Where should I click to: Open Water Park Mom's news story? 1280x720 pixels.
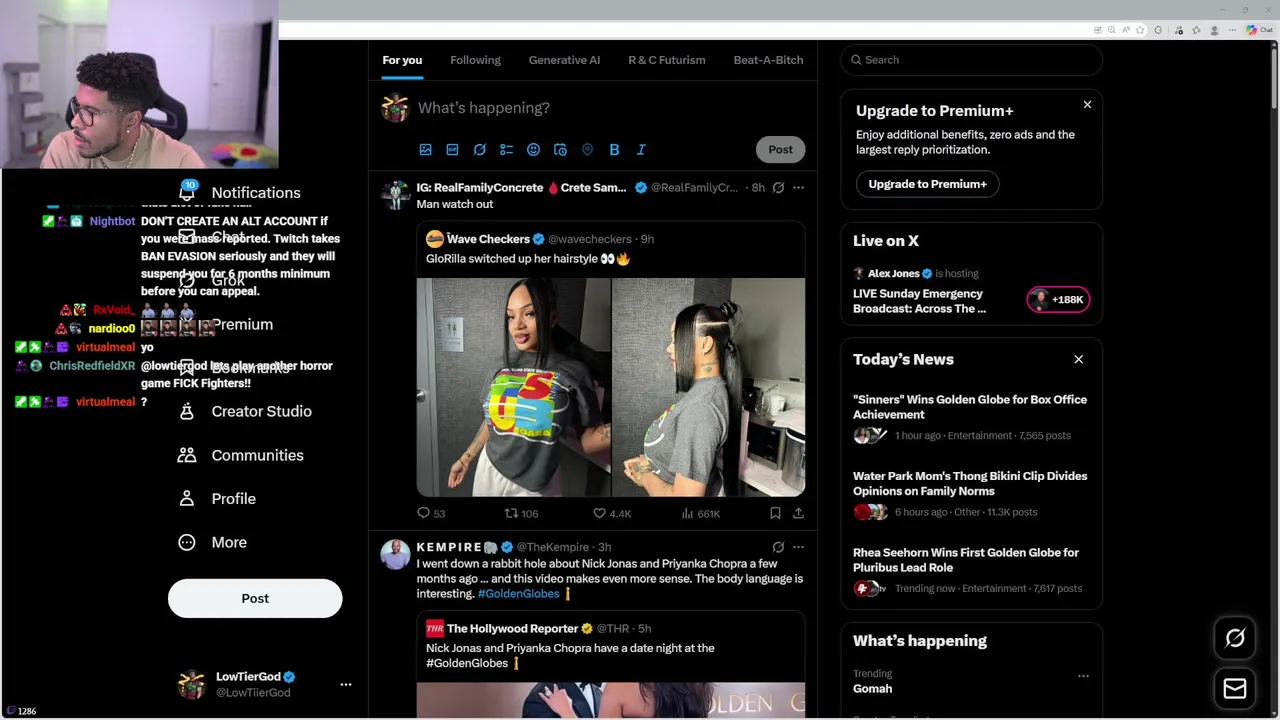[970, 483]
